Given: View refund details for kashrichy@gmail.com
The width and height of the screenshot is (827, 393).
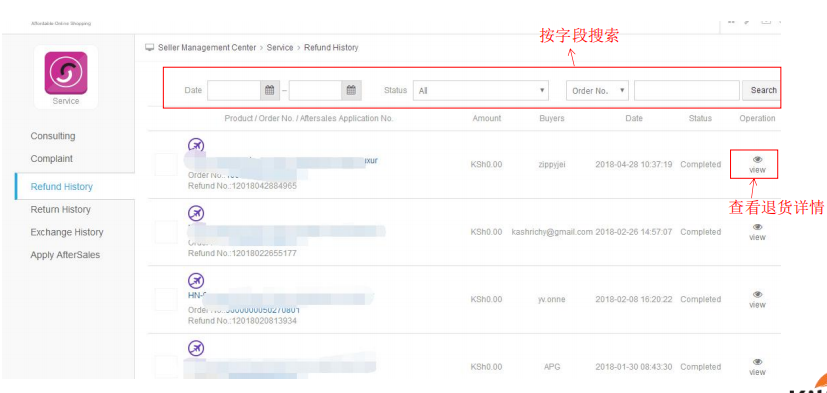Looking at the screenshot, I should coord(757,232).
